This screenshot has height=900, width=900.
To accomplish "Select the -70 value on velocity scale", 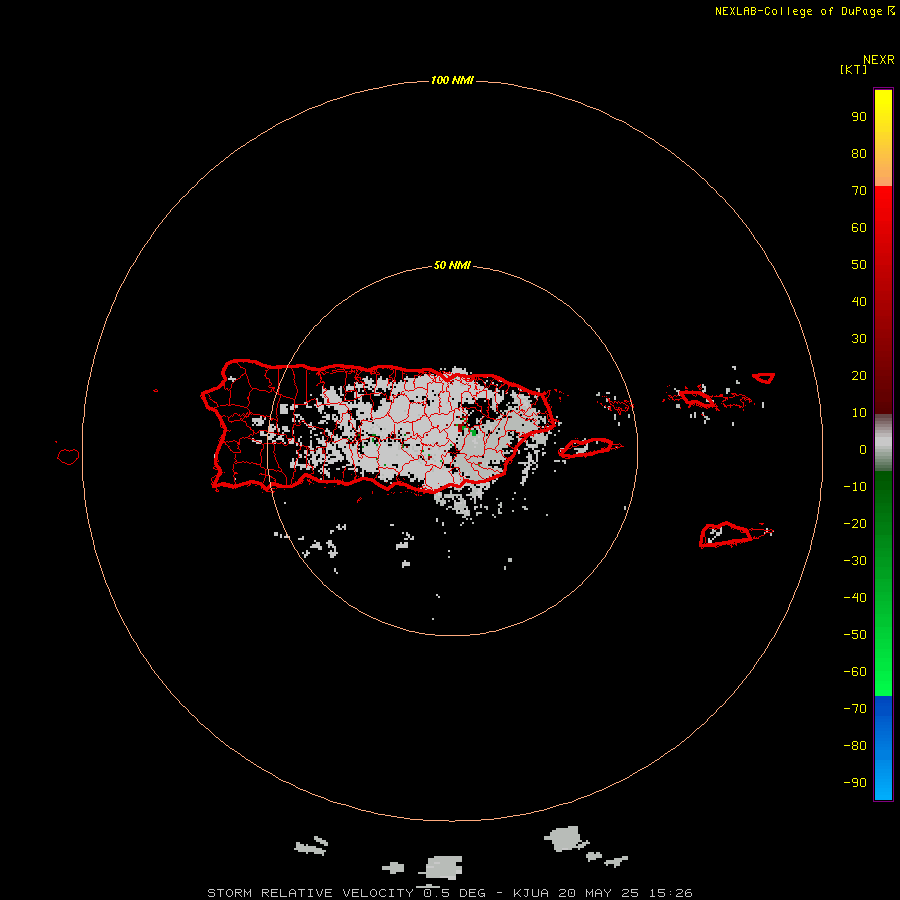I will pos(855,709).
